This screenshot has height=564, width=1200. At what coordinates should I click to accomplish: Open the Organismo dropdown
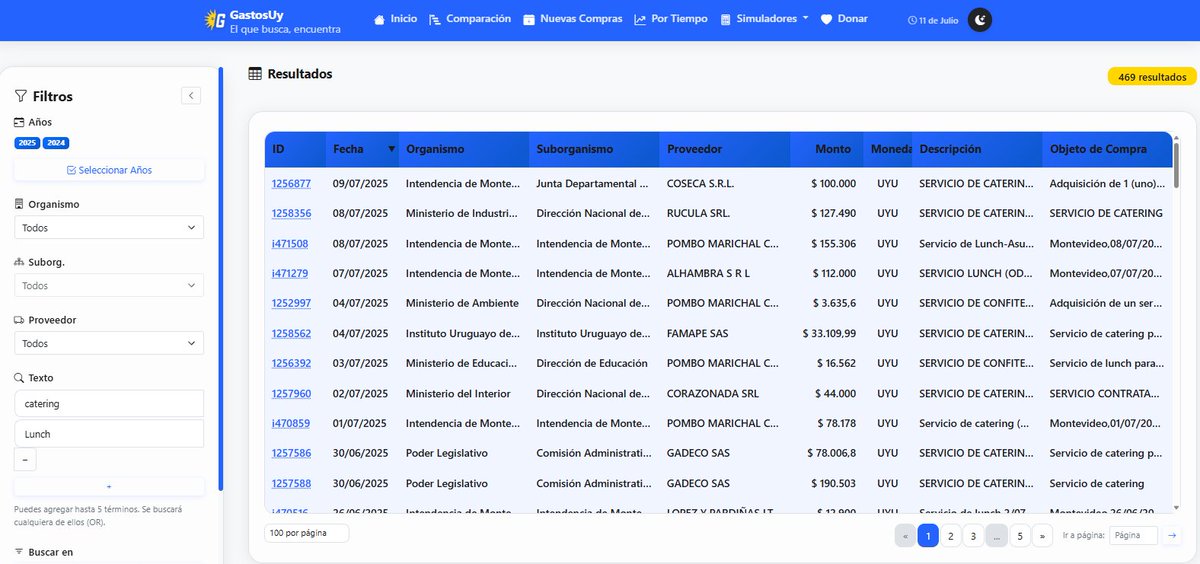click(109, 228)
